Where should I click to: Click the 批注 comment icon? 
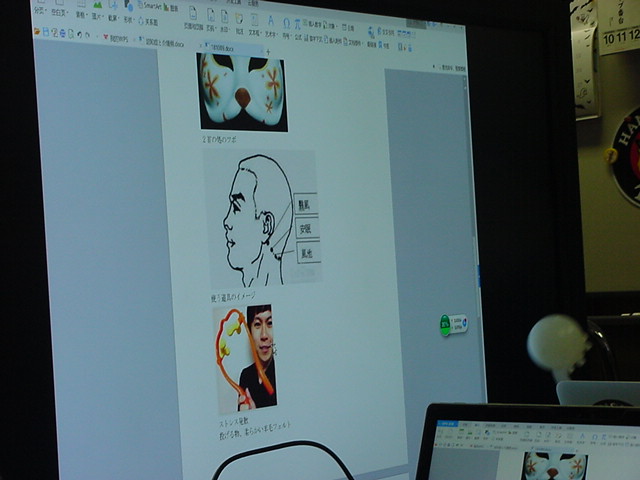[240, 18]
